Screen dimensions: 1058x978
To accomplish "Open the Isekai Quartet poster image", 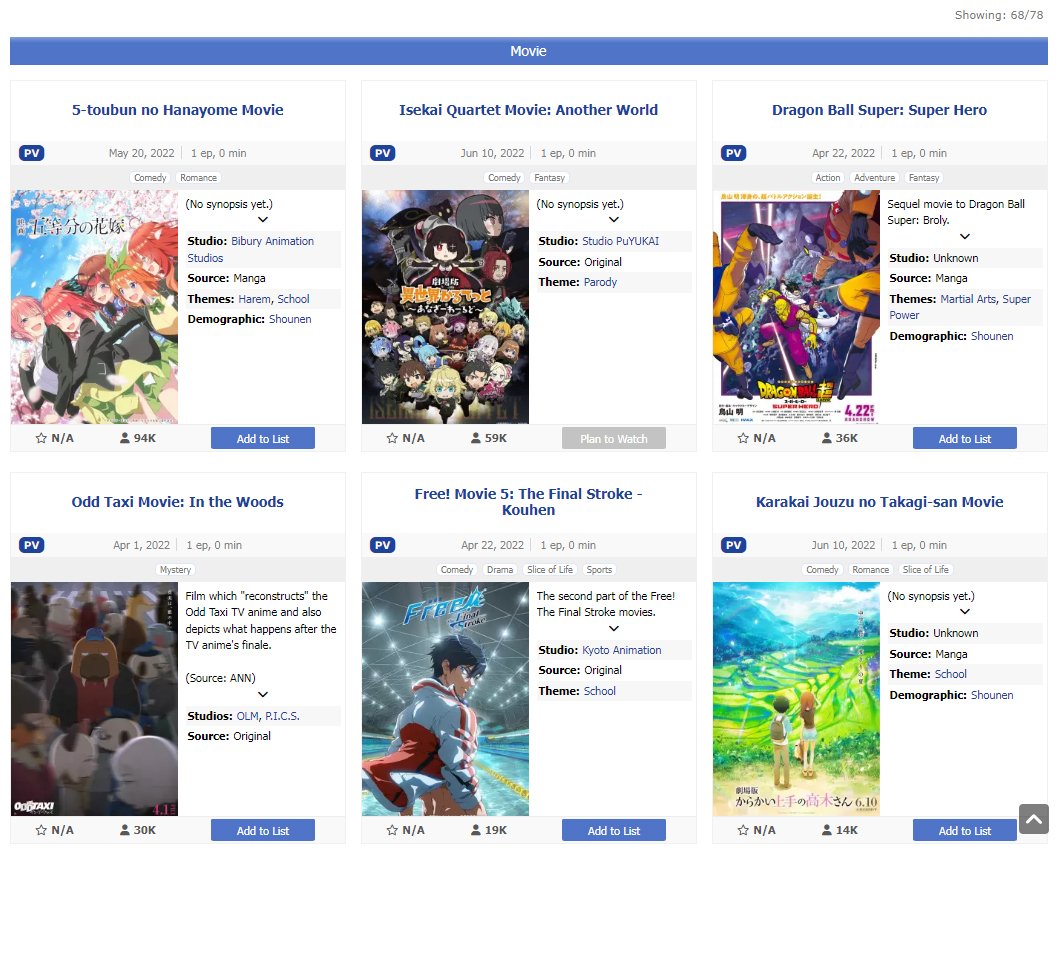I will 445,307.
